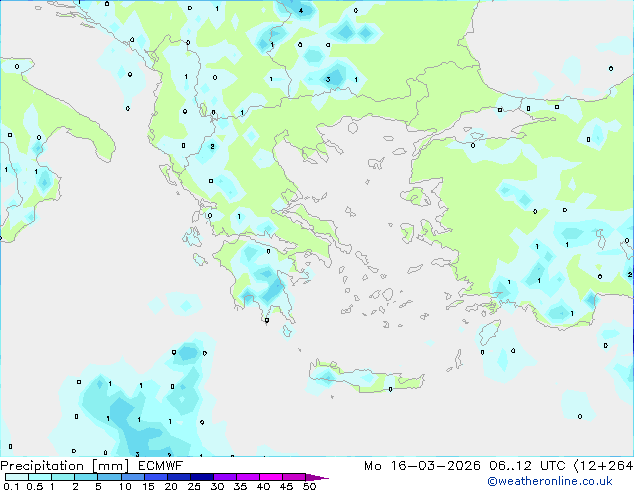
Task: Click the '4' precipitation value on the map
Action: pyautogui.click(x=301, y=11)
